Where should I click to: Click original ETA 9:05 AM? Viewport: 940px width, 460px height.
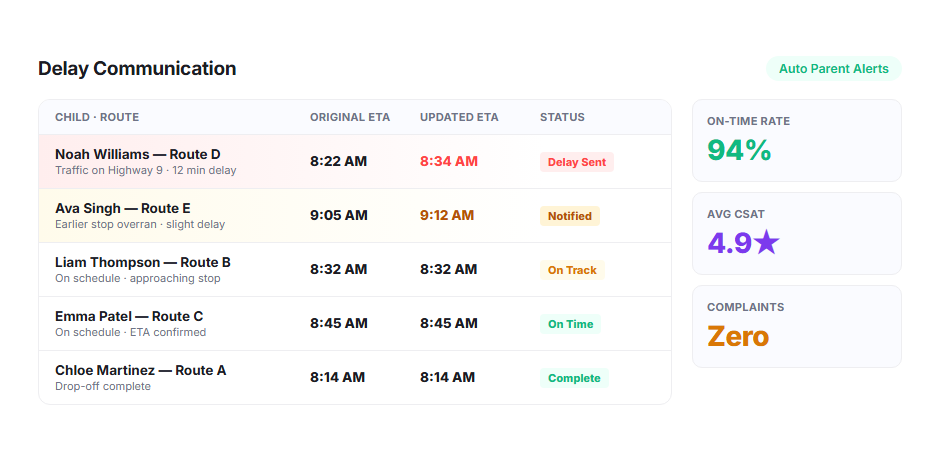point(339,215)
